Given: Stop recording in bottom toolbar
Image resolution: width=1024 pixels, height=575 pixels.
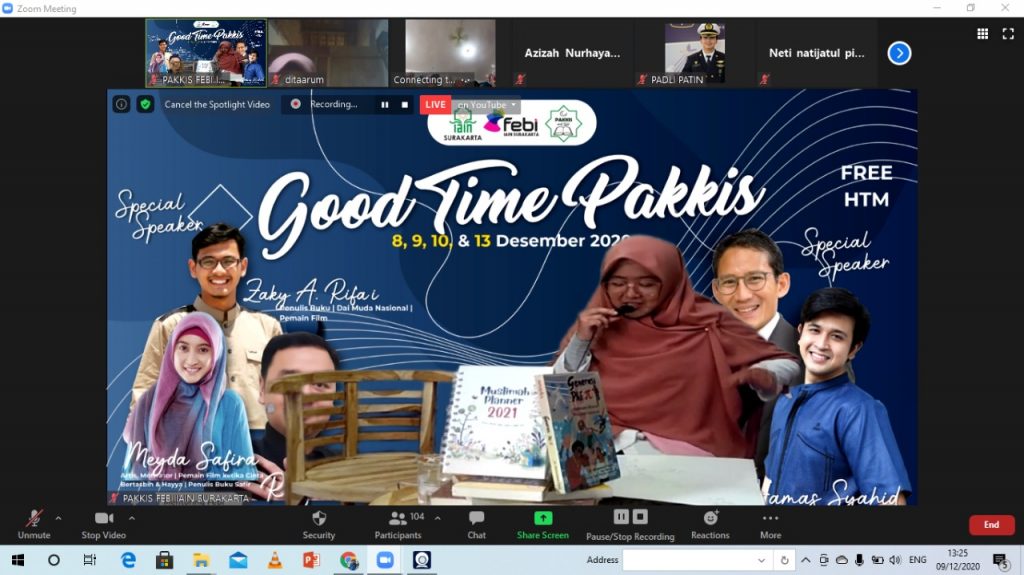Looking at the screenshot, I should 640,517.
